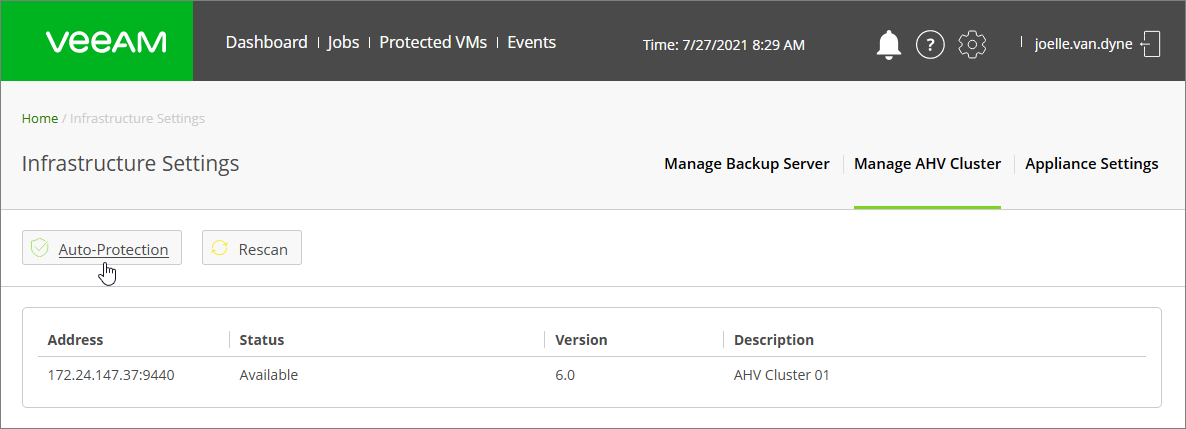The width and height of the screenshot is (1186, 429).
Task: Click the Veeam logo
Action: coord(106,42)
